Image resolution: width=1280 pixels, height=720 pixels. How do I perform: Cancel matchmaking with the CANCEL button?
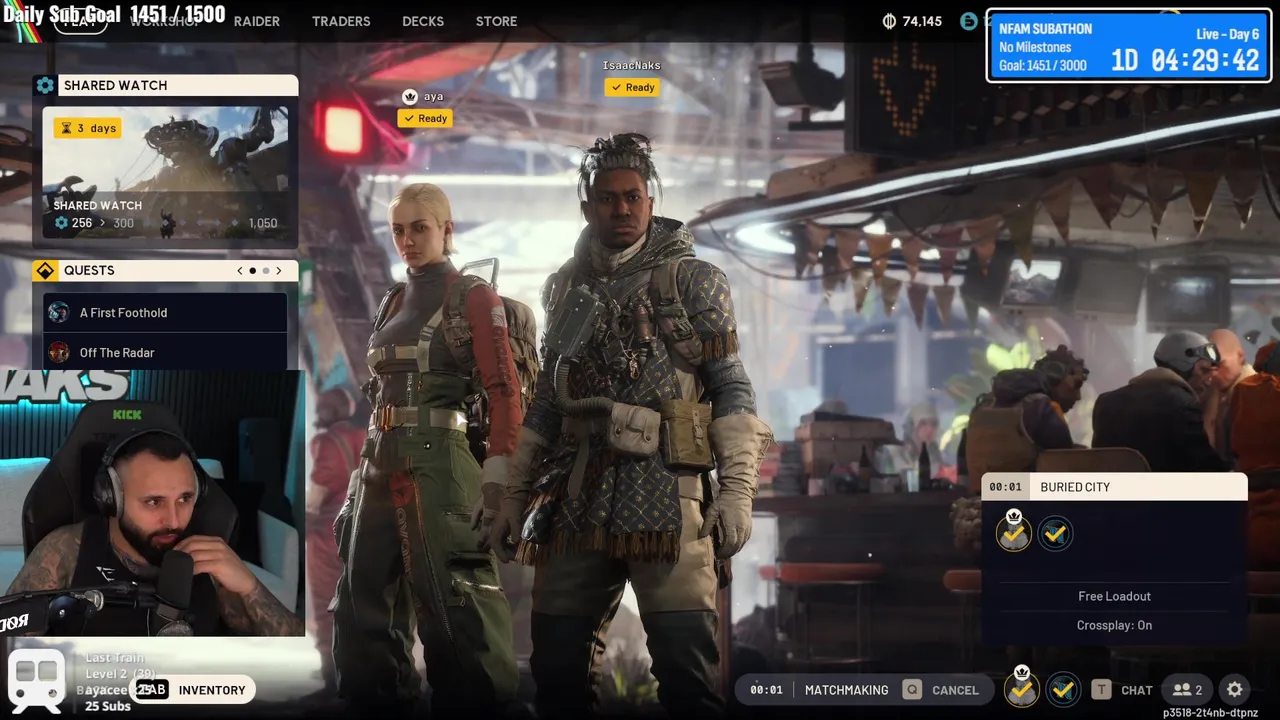pyautogui.click(x=955, y=690)
